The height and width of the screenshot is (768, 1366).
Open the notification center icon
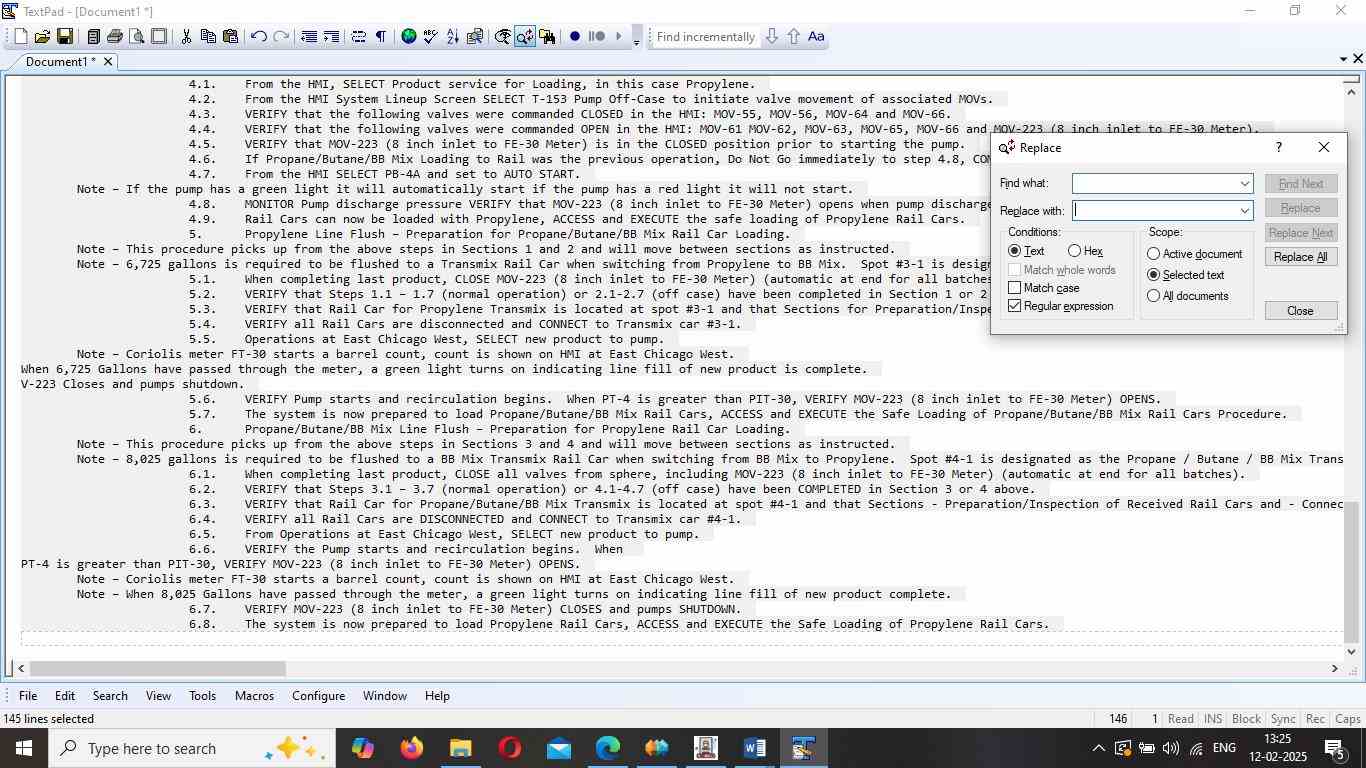pos(1335,748)
